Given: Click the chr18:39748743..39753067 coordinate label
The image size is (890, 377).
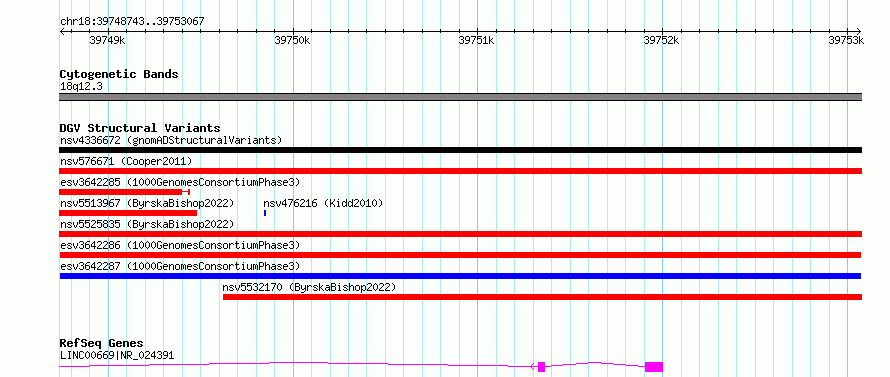Looking at the screenshot, I should pyautogui.click(x=132, y=22).
